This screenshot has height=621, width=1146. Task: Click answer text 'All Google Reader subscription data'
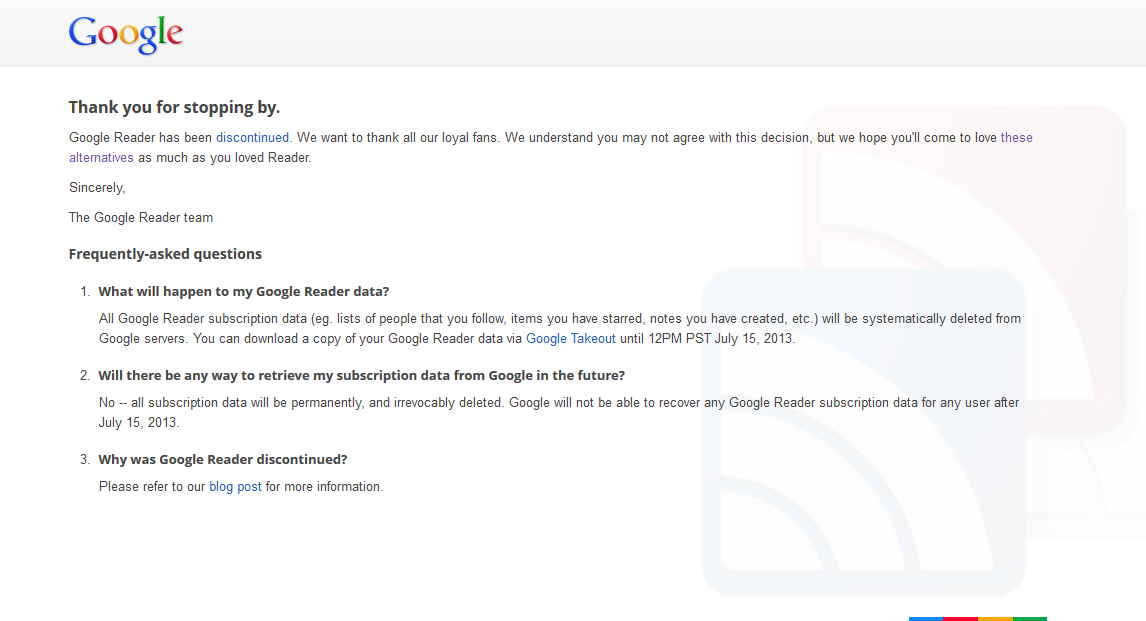pyautogui.click(x=560, y=329)
